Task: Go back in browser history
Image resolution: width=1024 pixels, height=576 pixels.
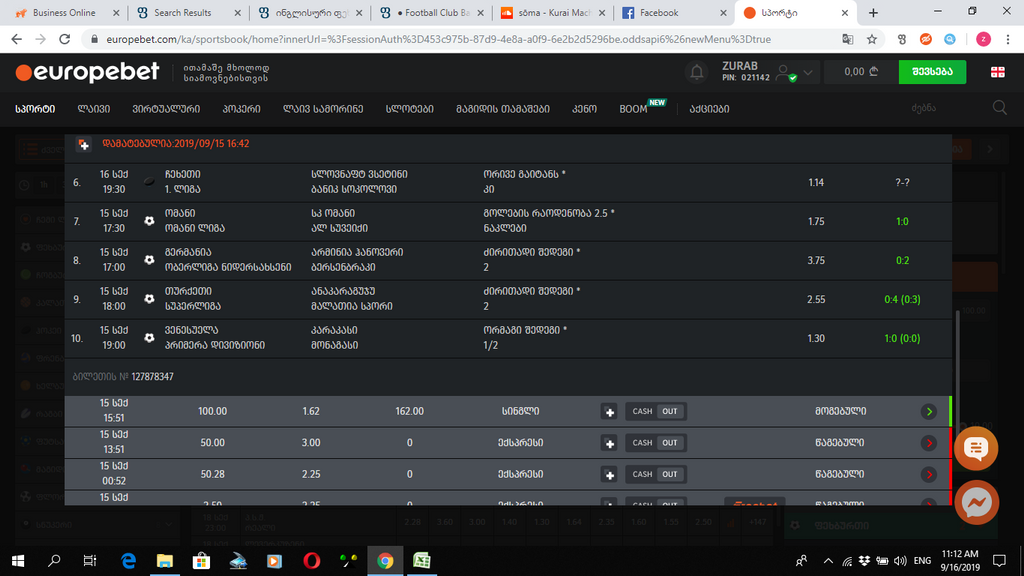Action: click(16, 39)
